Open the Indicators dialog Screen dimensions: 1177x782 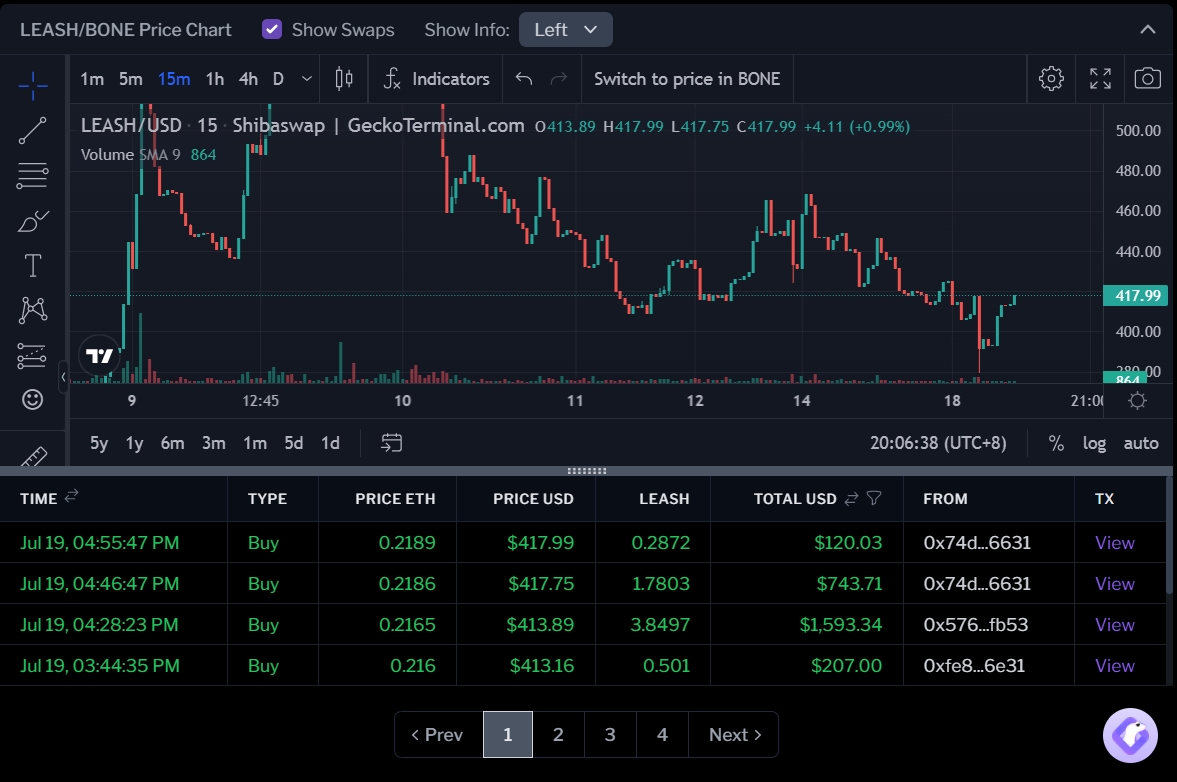coord(436,79)
